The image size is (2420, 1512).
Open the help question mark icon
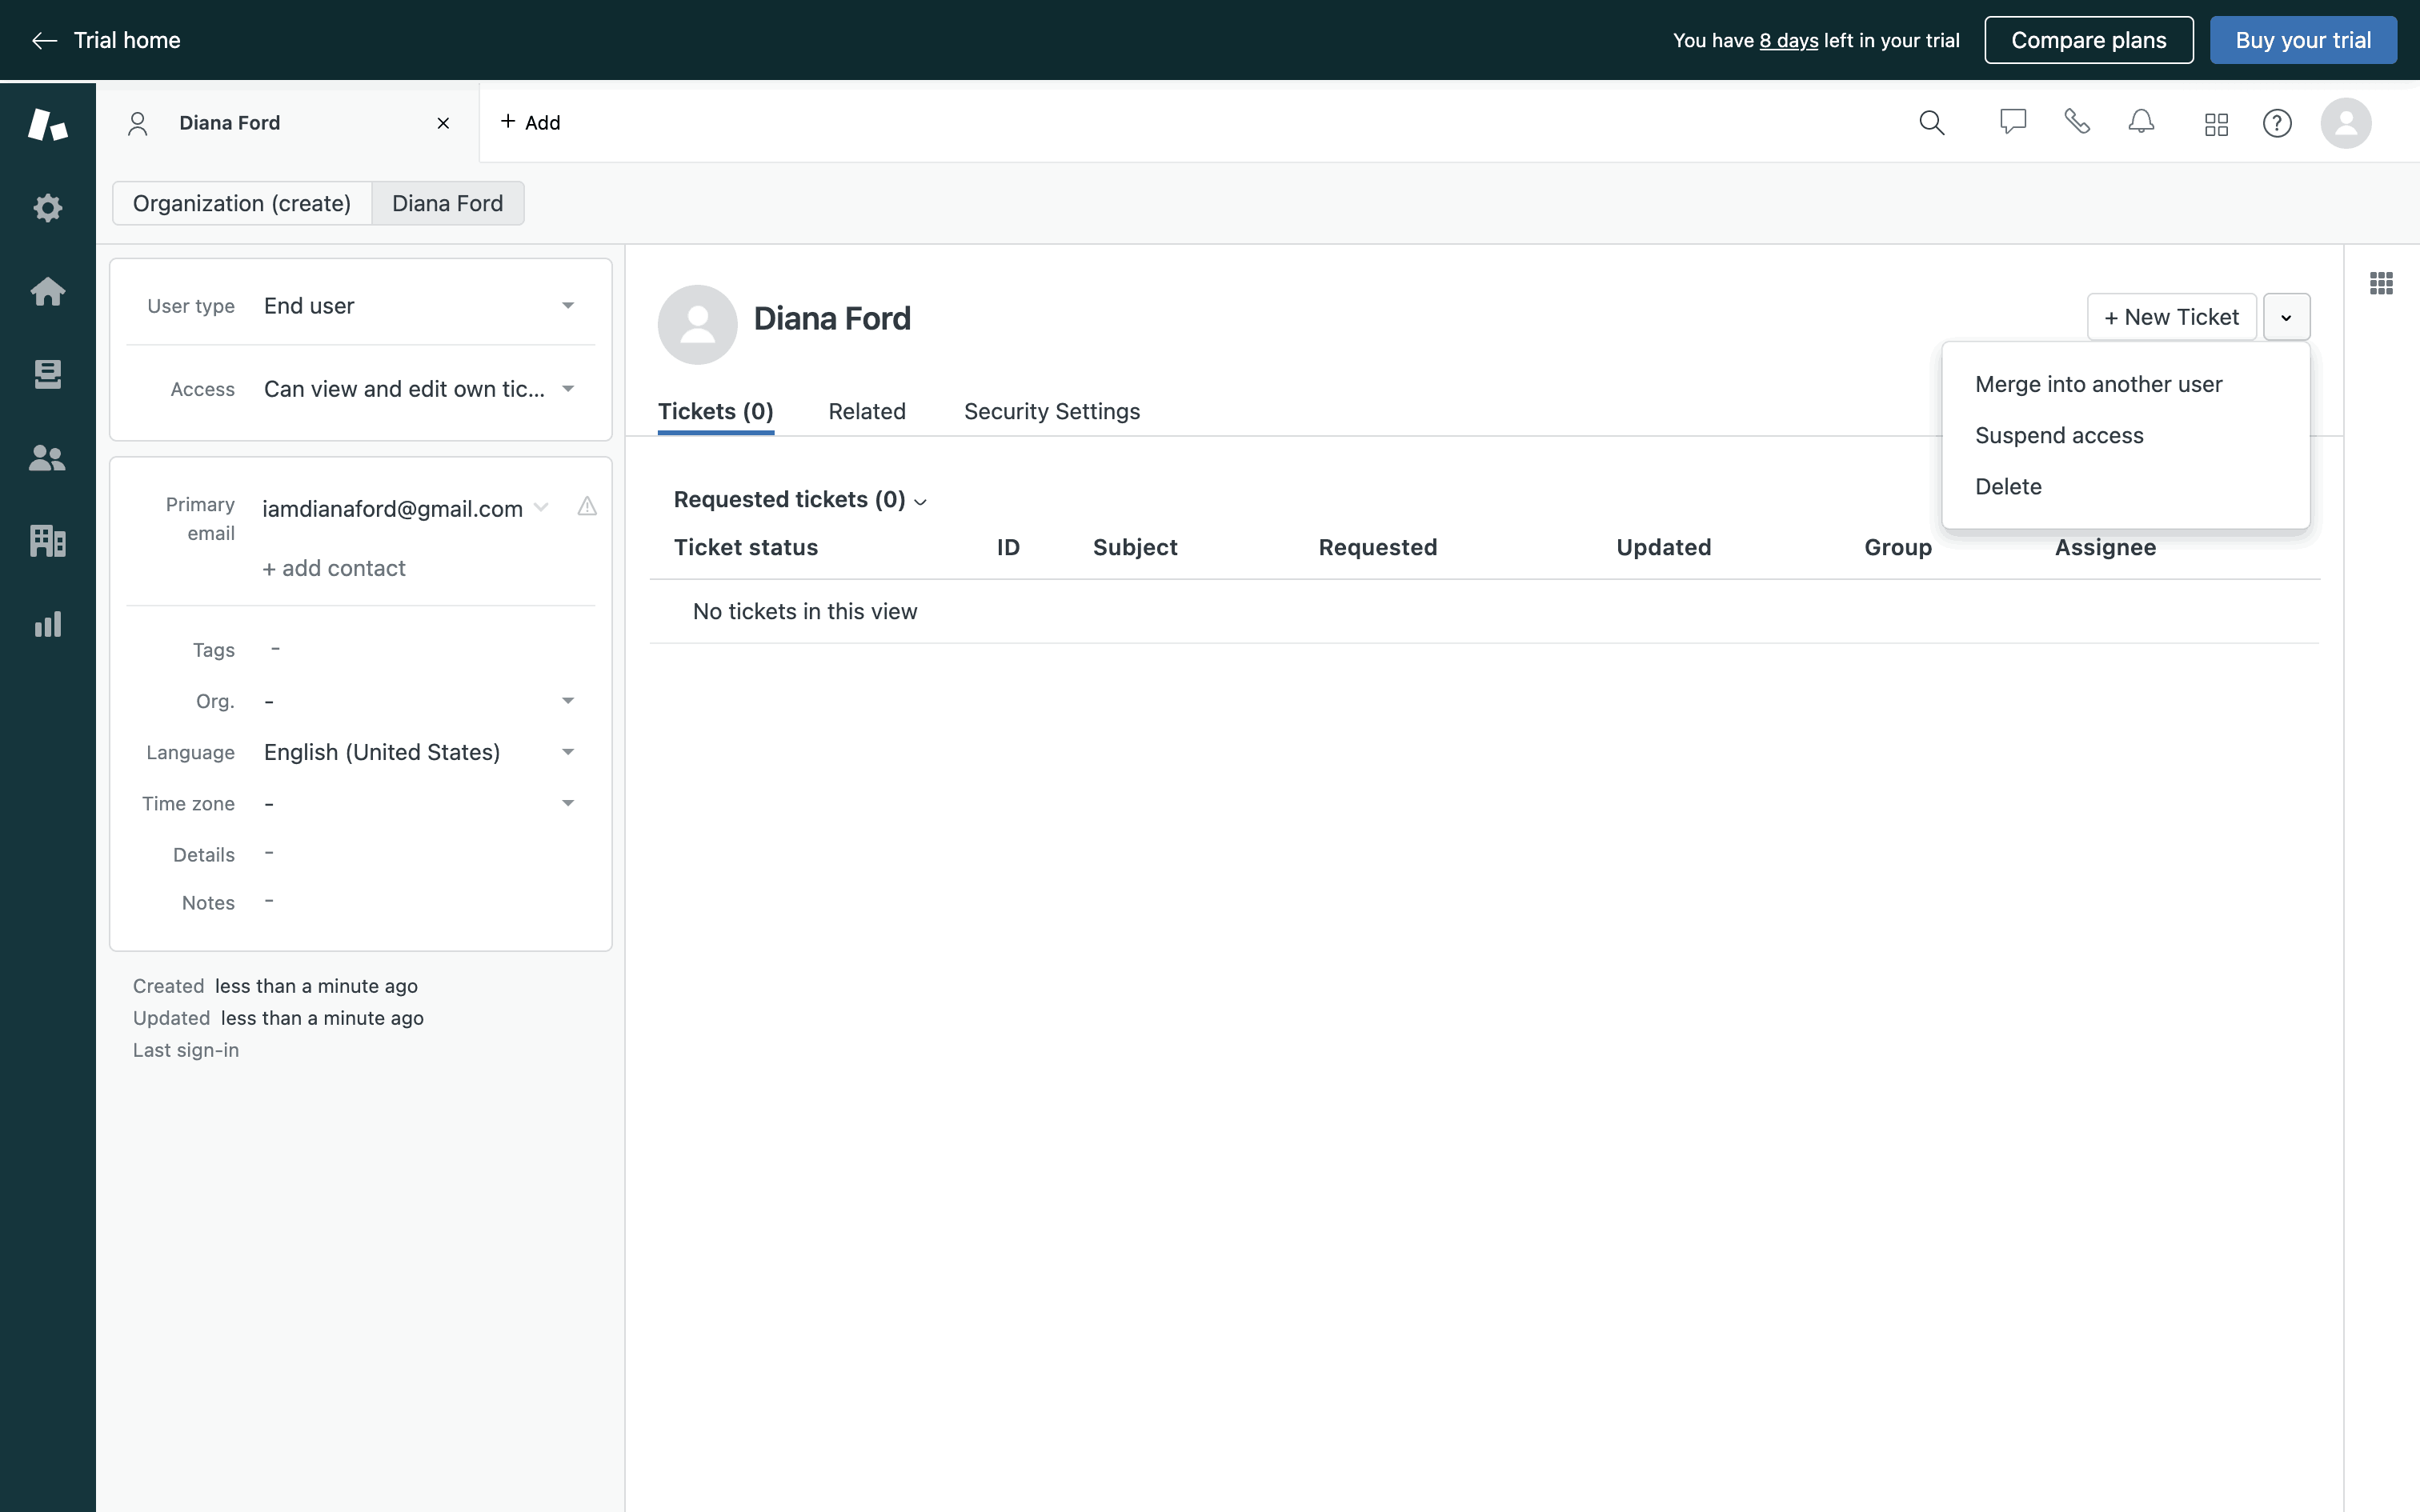2277,123
